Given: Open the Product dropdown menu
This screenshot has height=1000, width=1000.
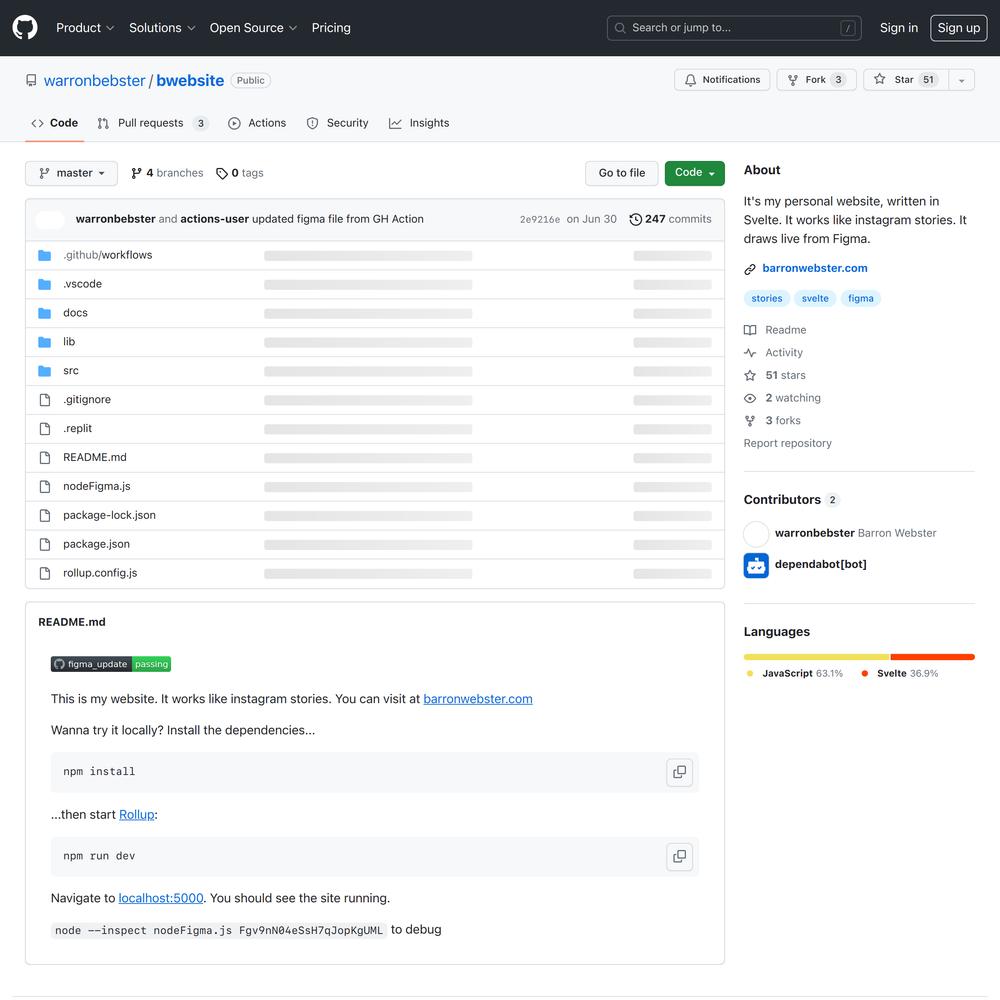Looking at the screenshot, I should 85,28.
